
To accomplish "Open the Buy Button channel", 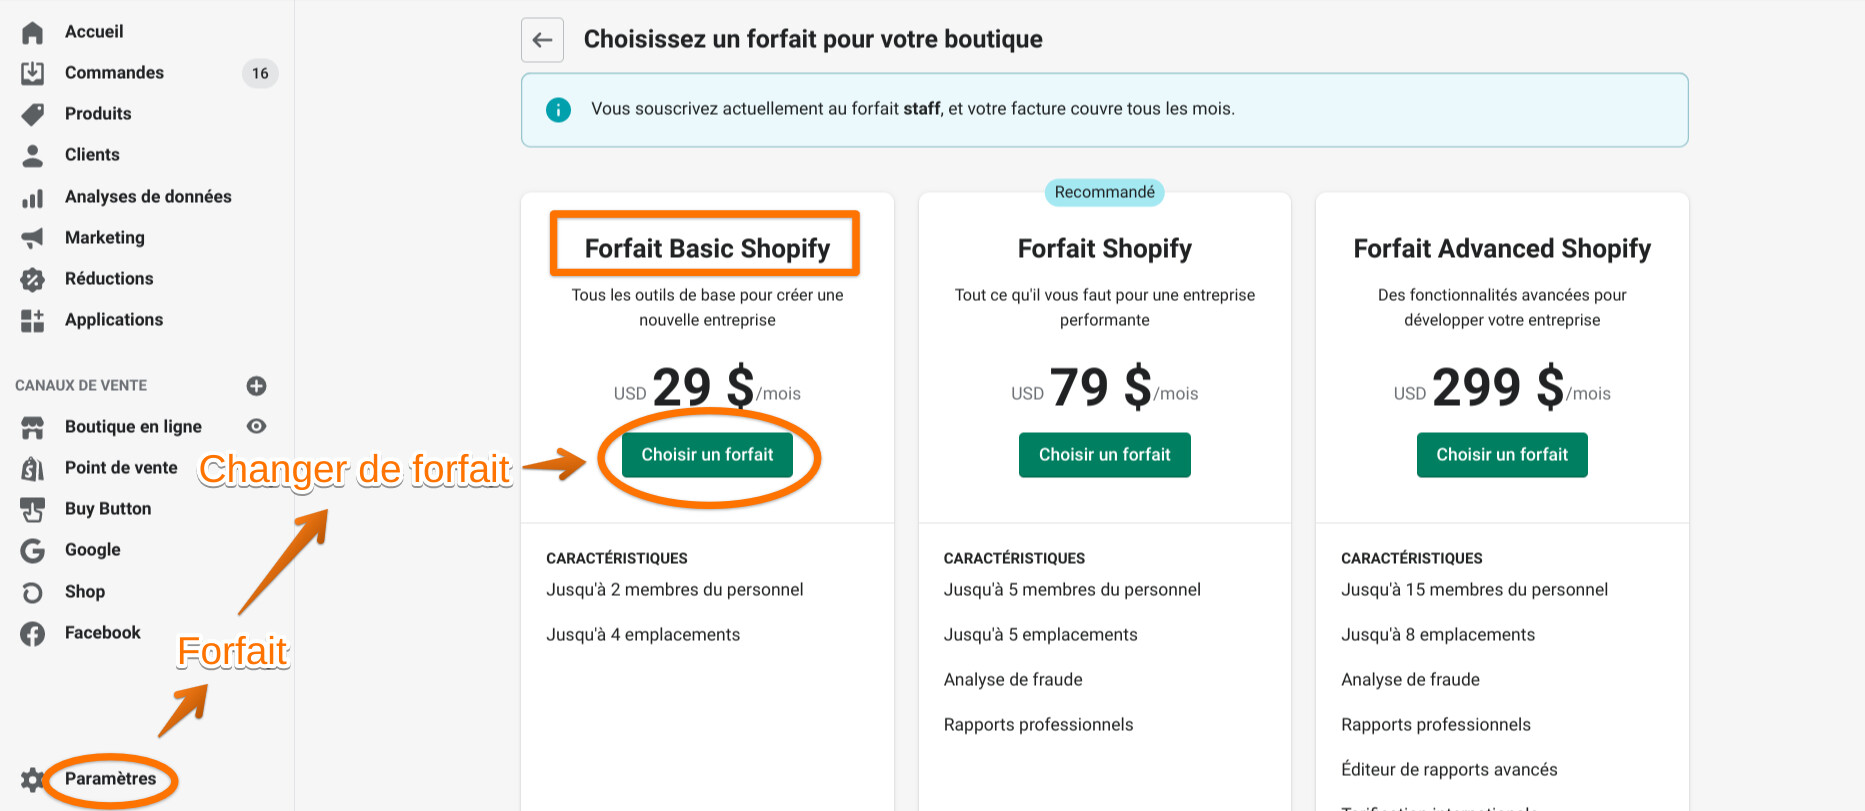I will (108, 509).
